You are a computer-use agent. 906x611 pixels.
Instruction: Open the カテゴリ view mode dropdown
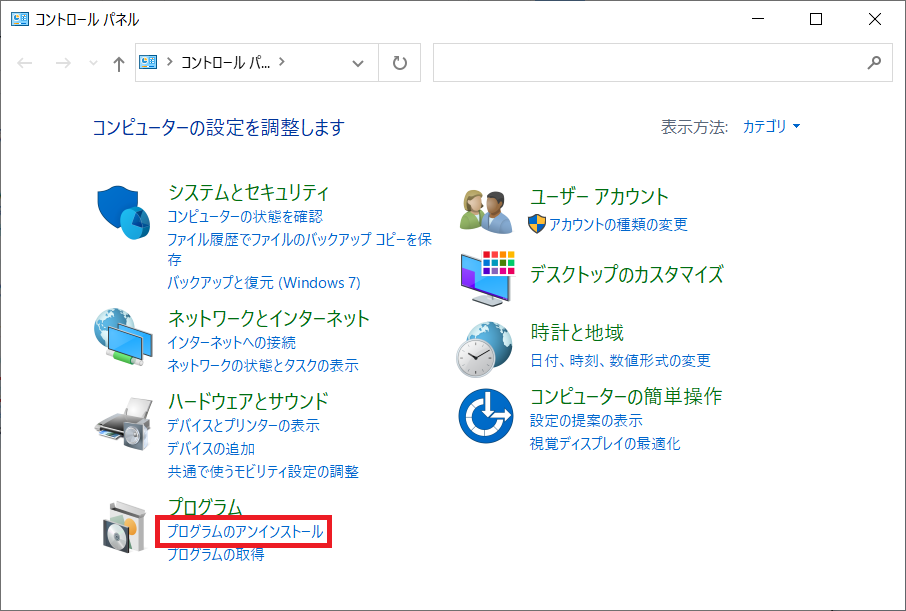coord(771,127)
